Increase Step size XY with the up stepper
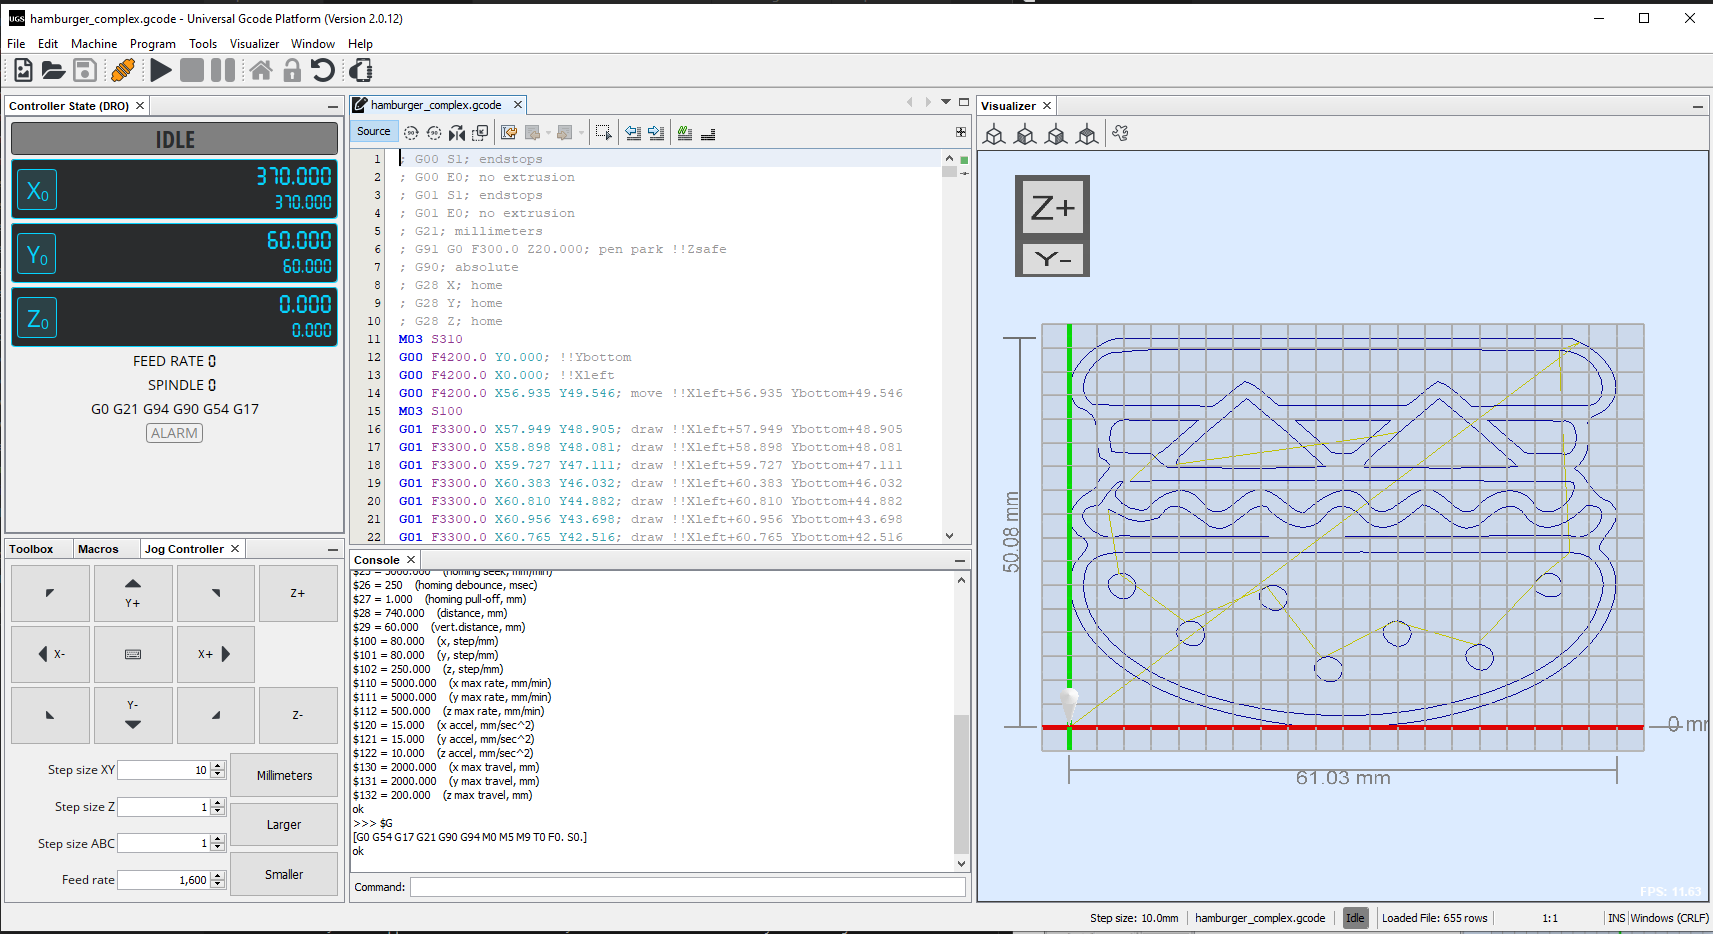This screenshot has height=934, width=1713. [x=217, y=764]
